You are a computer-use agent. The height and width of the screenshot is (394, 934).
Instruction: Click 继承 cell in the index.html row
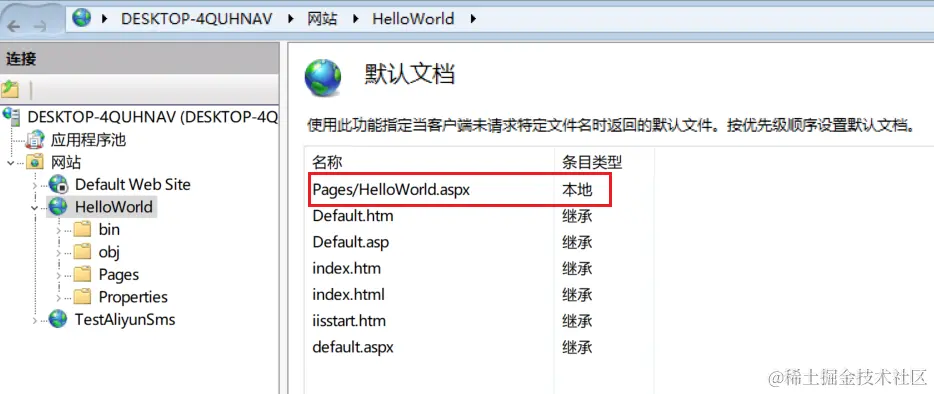577,294
